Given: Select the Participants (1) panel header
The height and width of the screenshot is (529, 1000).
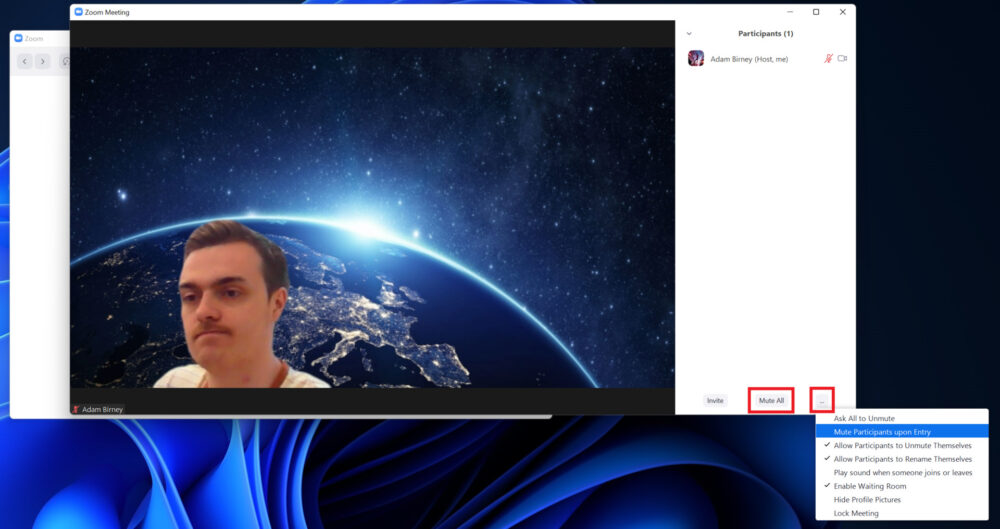Looking at the screenshot, I should [x=765, y=34].
